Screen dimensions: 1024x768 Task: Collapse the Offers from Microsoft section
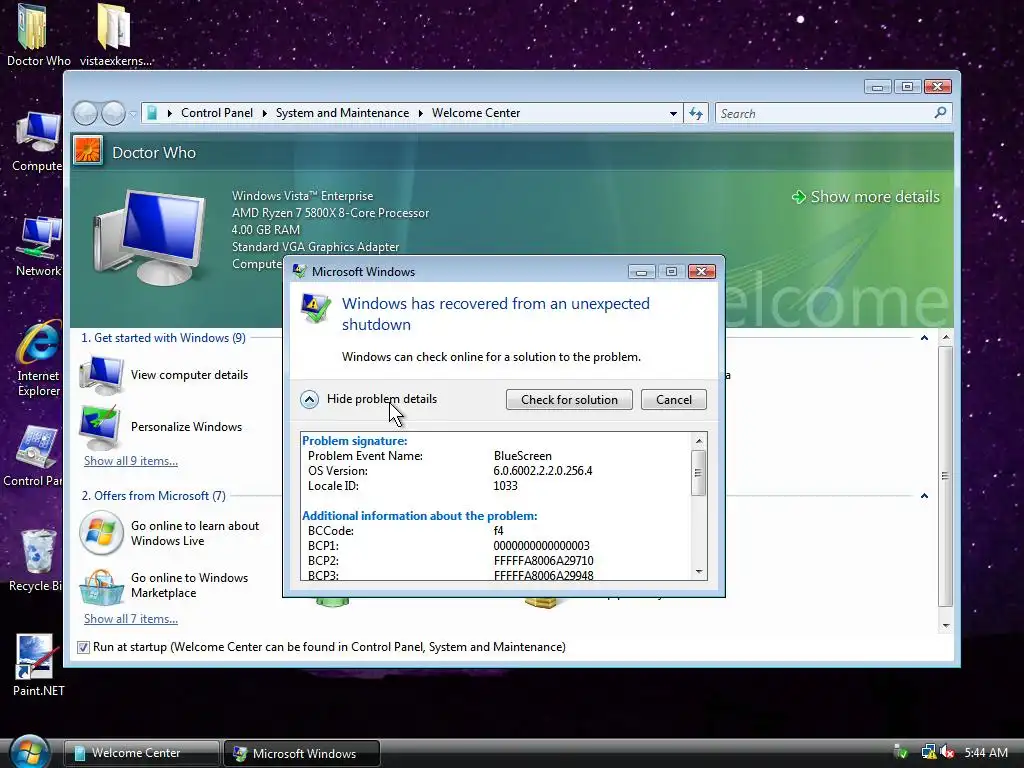924,496
